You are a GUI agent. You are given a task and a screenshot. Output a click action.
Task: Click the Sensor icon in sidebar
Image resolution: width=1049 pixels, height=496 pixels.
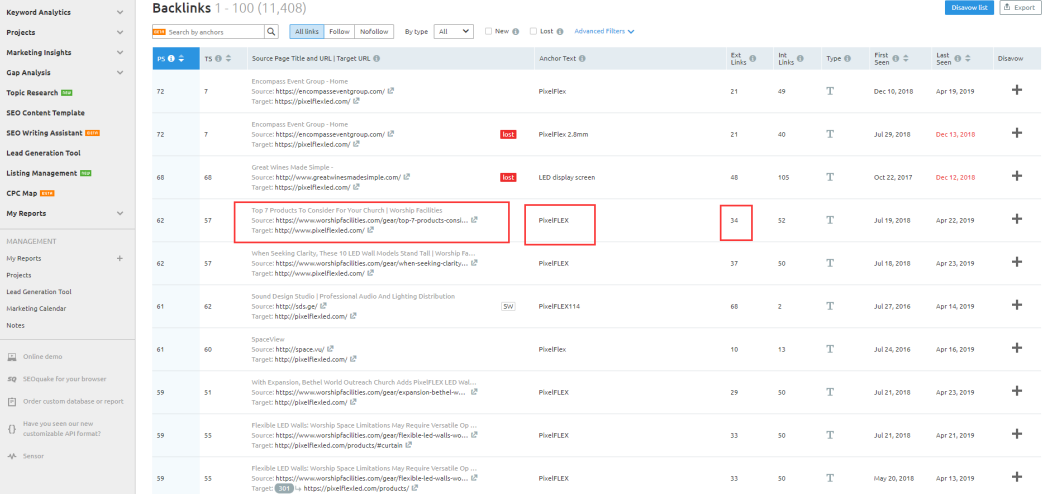click(11, 456)
